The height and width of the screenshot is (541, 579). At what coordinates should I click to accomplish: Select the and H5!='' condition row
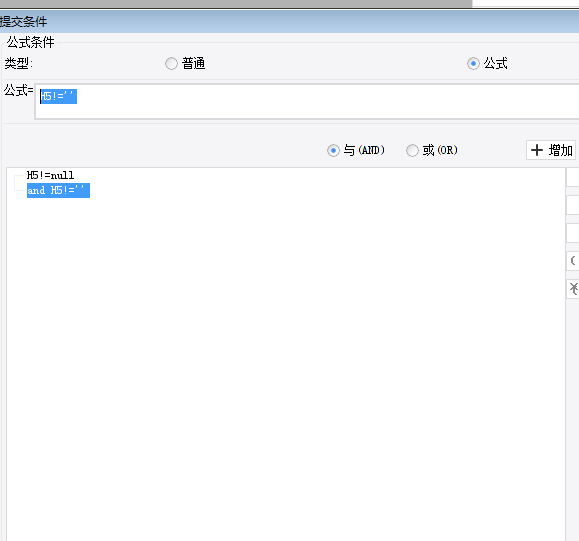[x=58, y=191]
